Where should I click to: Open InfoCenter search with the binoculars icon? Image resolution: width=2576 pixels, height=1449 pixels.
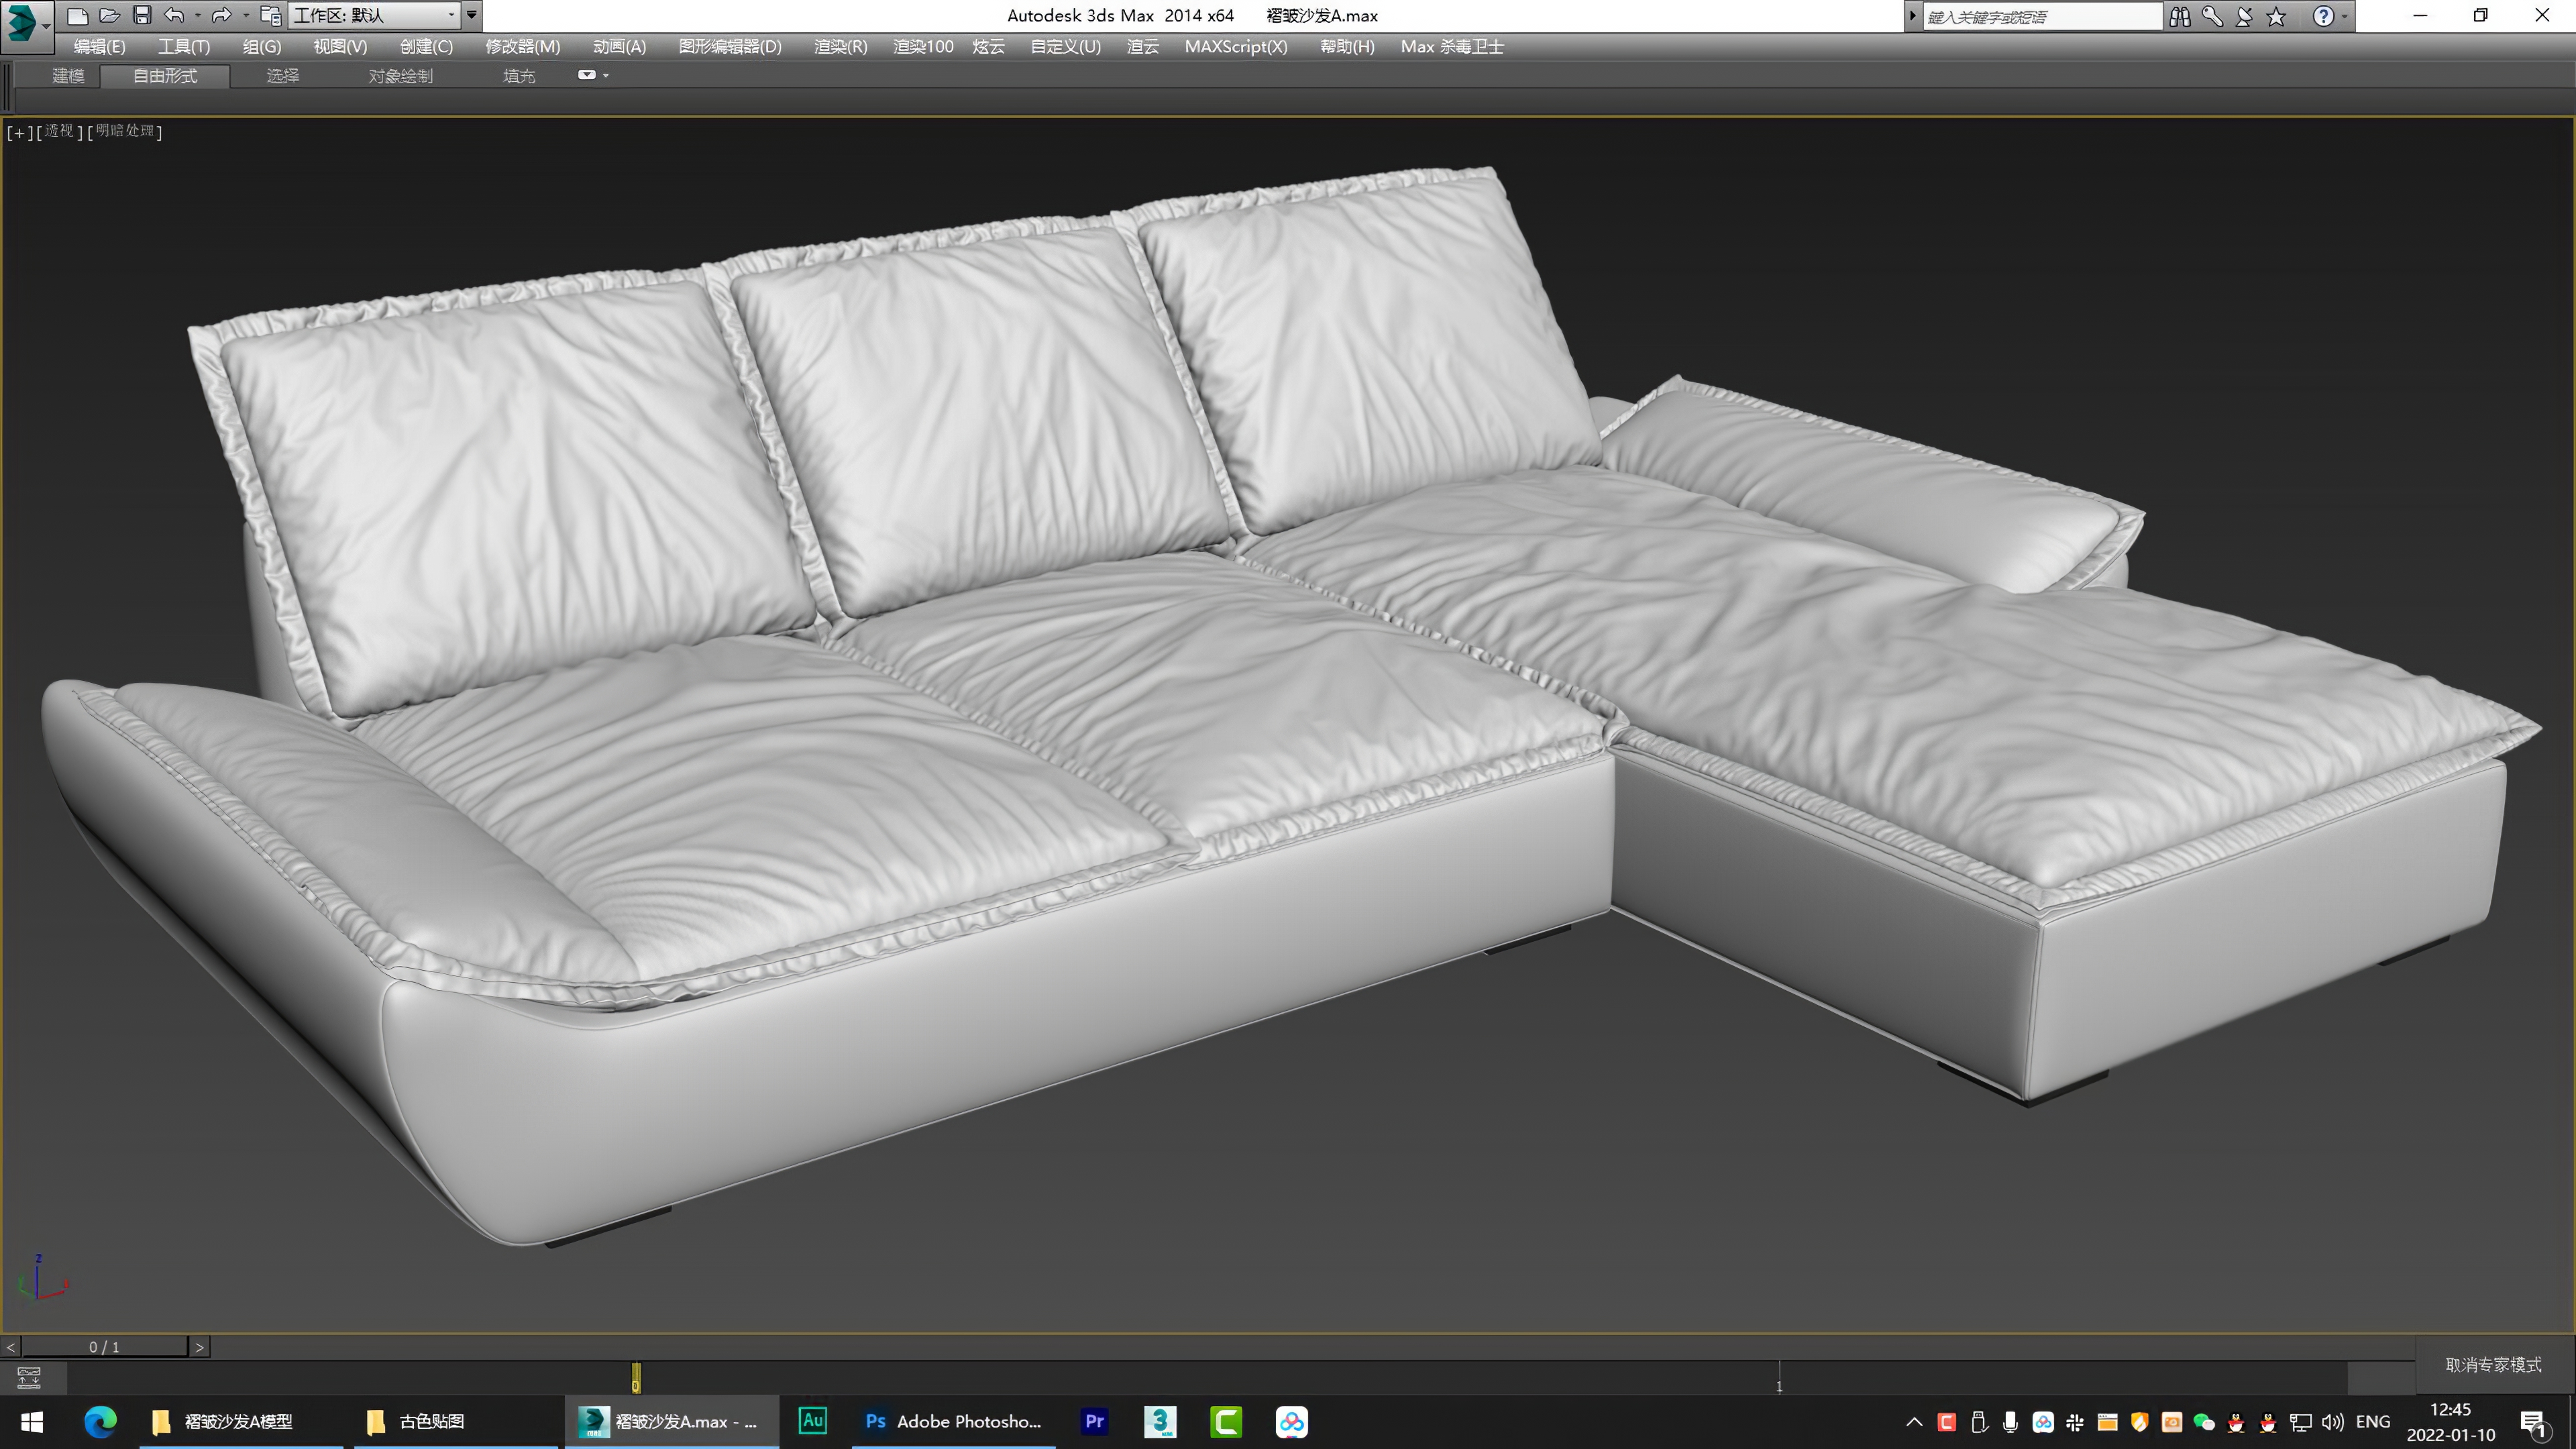point(2180,16)
